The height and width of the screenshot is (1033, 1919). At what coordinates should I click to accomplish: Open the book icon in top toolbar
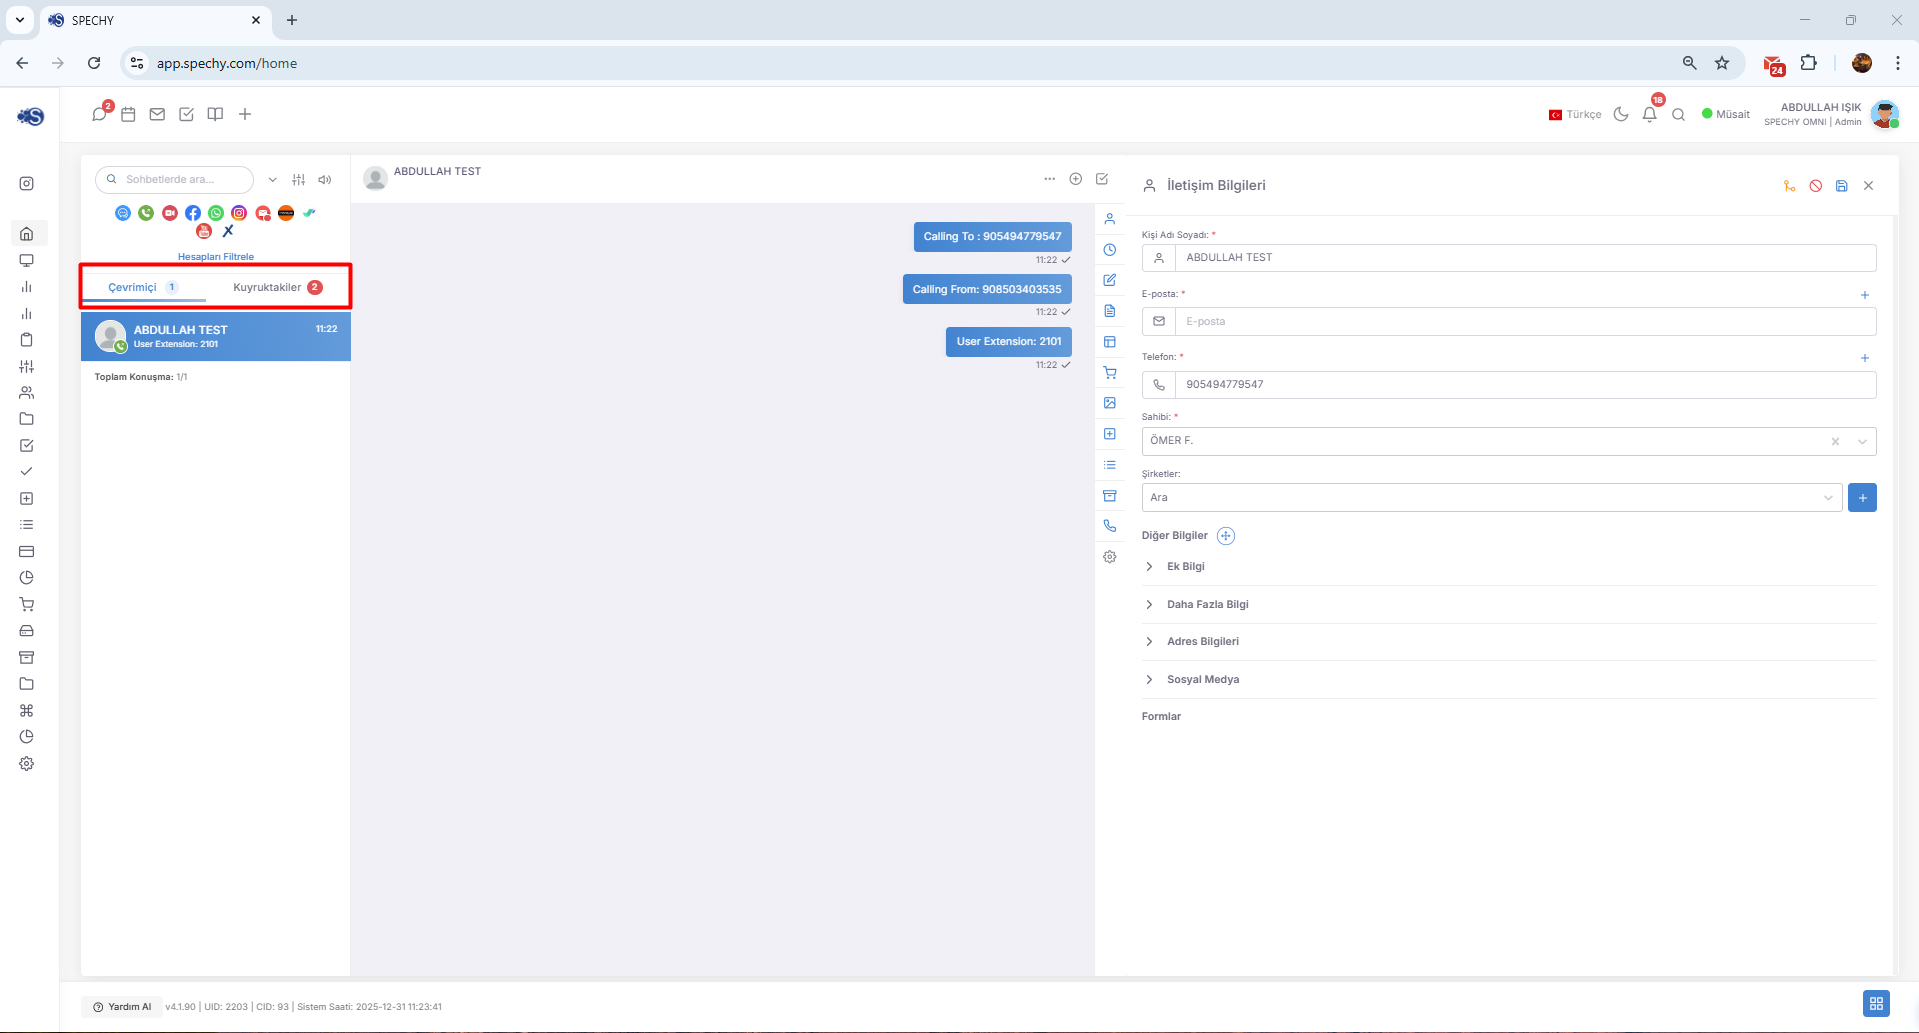(x=215, y=114)
